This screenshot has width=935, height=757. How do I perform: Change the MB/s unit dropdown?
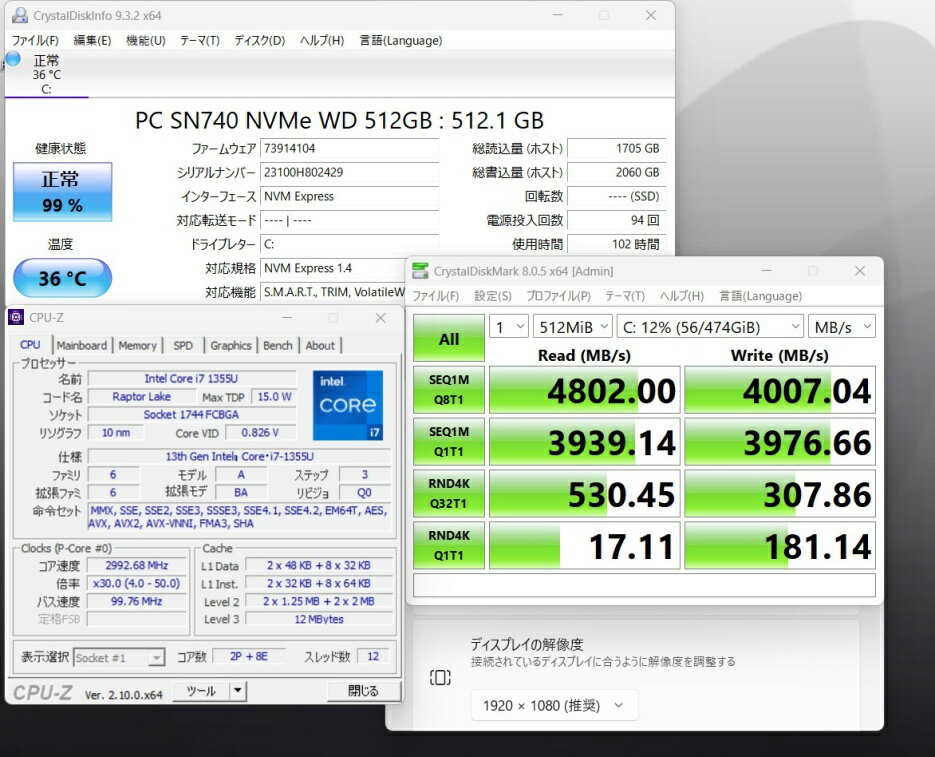pyautogui.click(x=843, y=327)
